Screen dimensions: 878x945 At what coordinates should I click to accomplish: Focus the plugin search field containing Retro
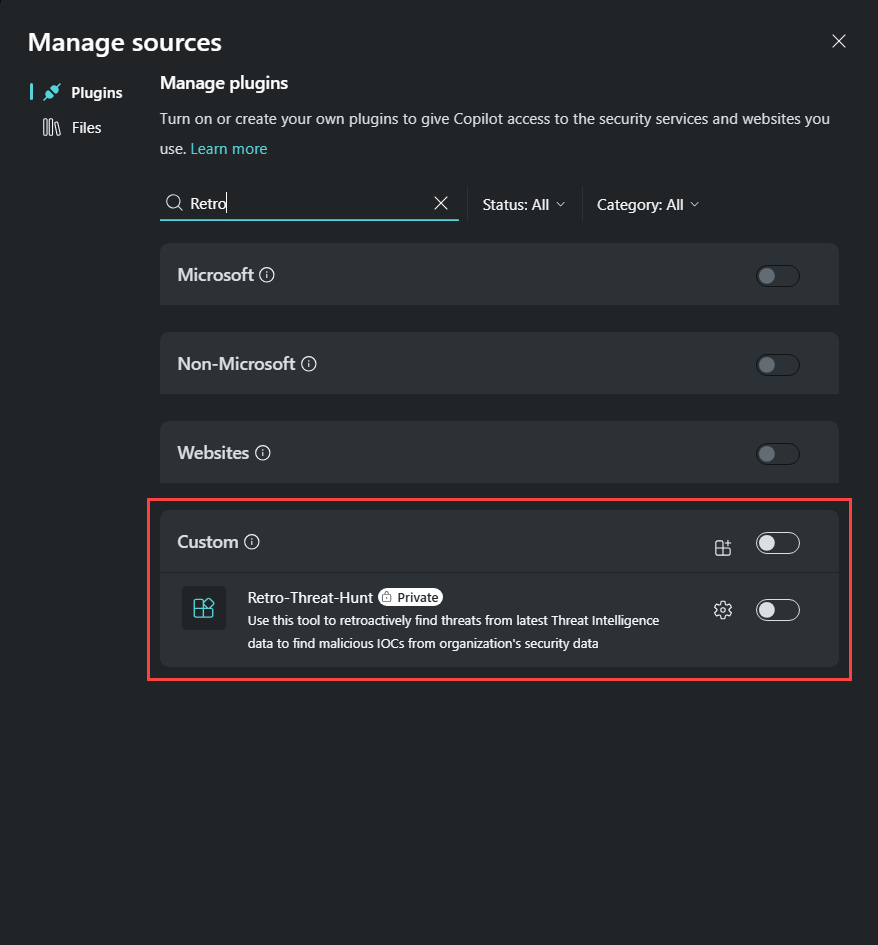pos(309,204)
